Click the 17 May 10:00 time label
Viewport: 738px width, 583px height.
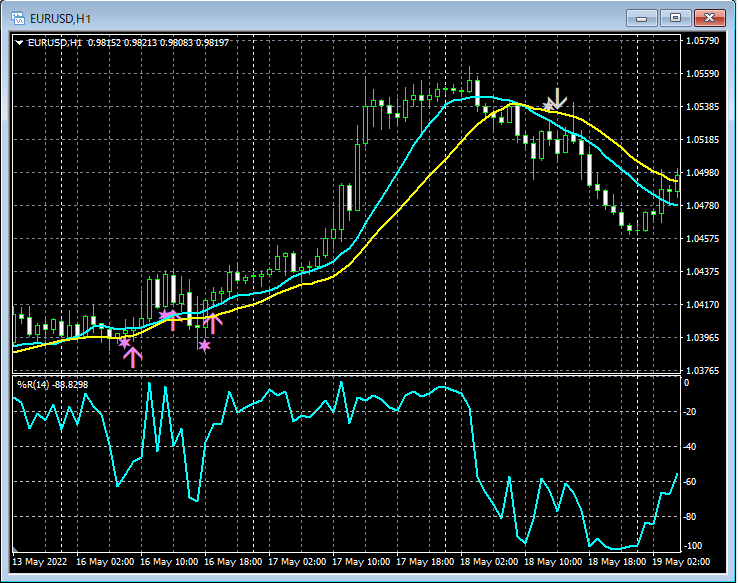[x=361, y=562]
